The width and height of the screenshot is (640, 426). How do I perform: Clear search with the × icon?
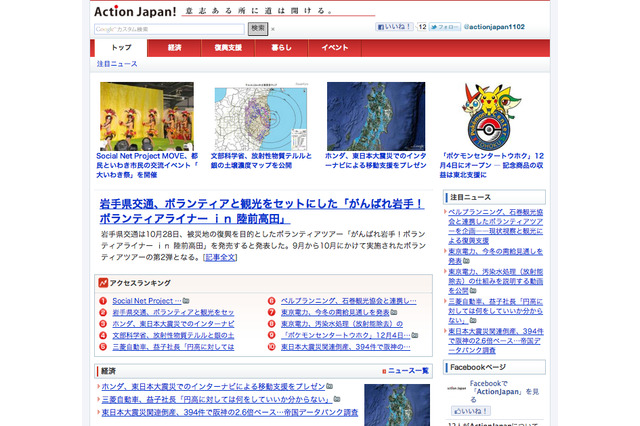(x=273, y=29)
